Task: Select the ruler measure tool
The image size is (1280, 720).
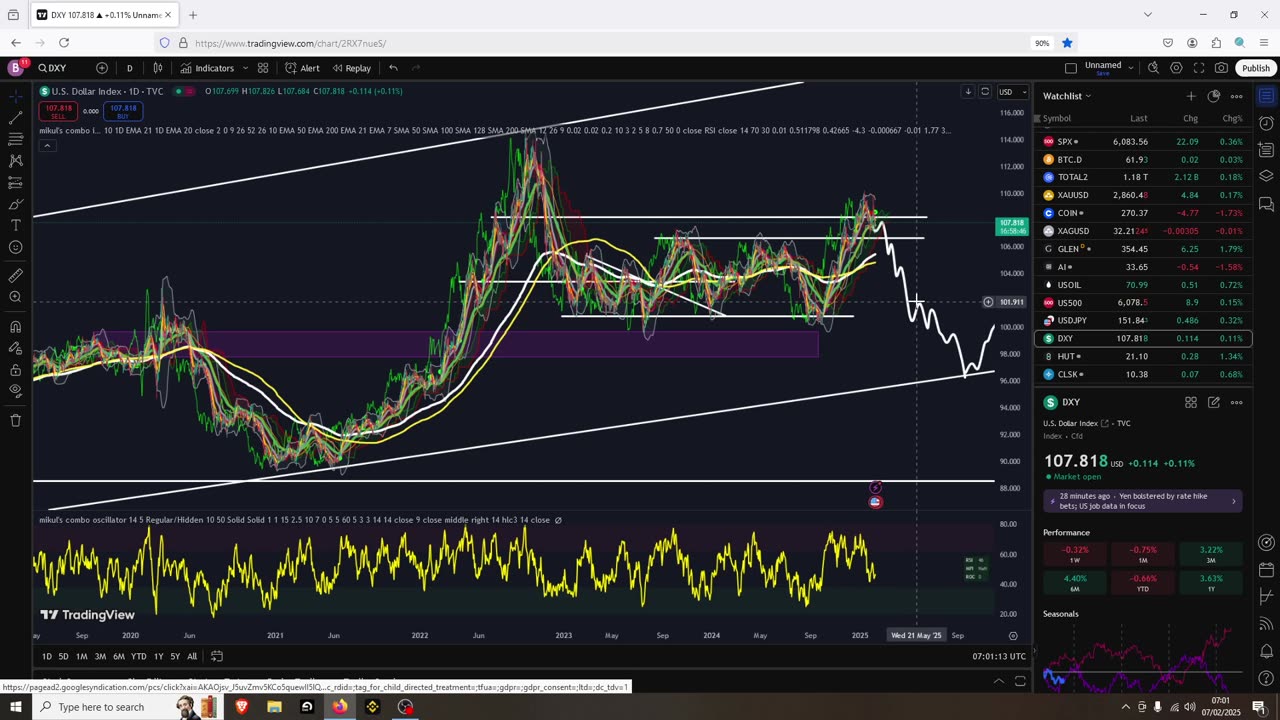Action: (x=15, y=275)
